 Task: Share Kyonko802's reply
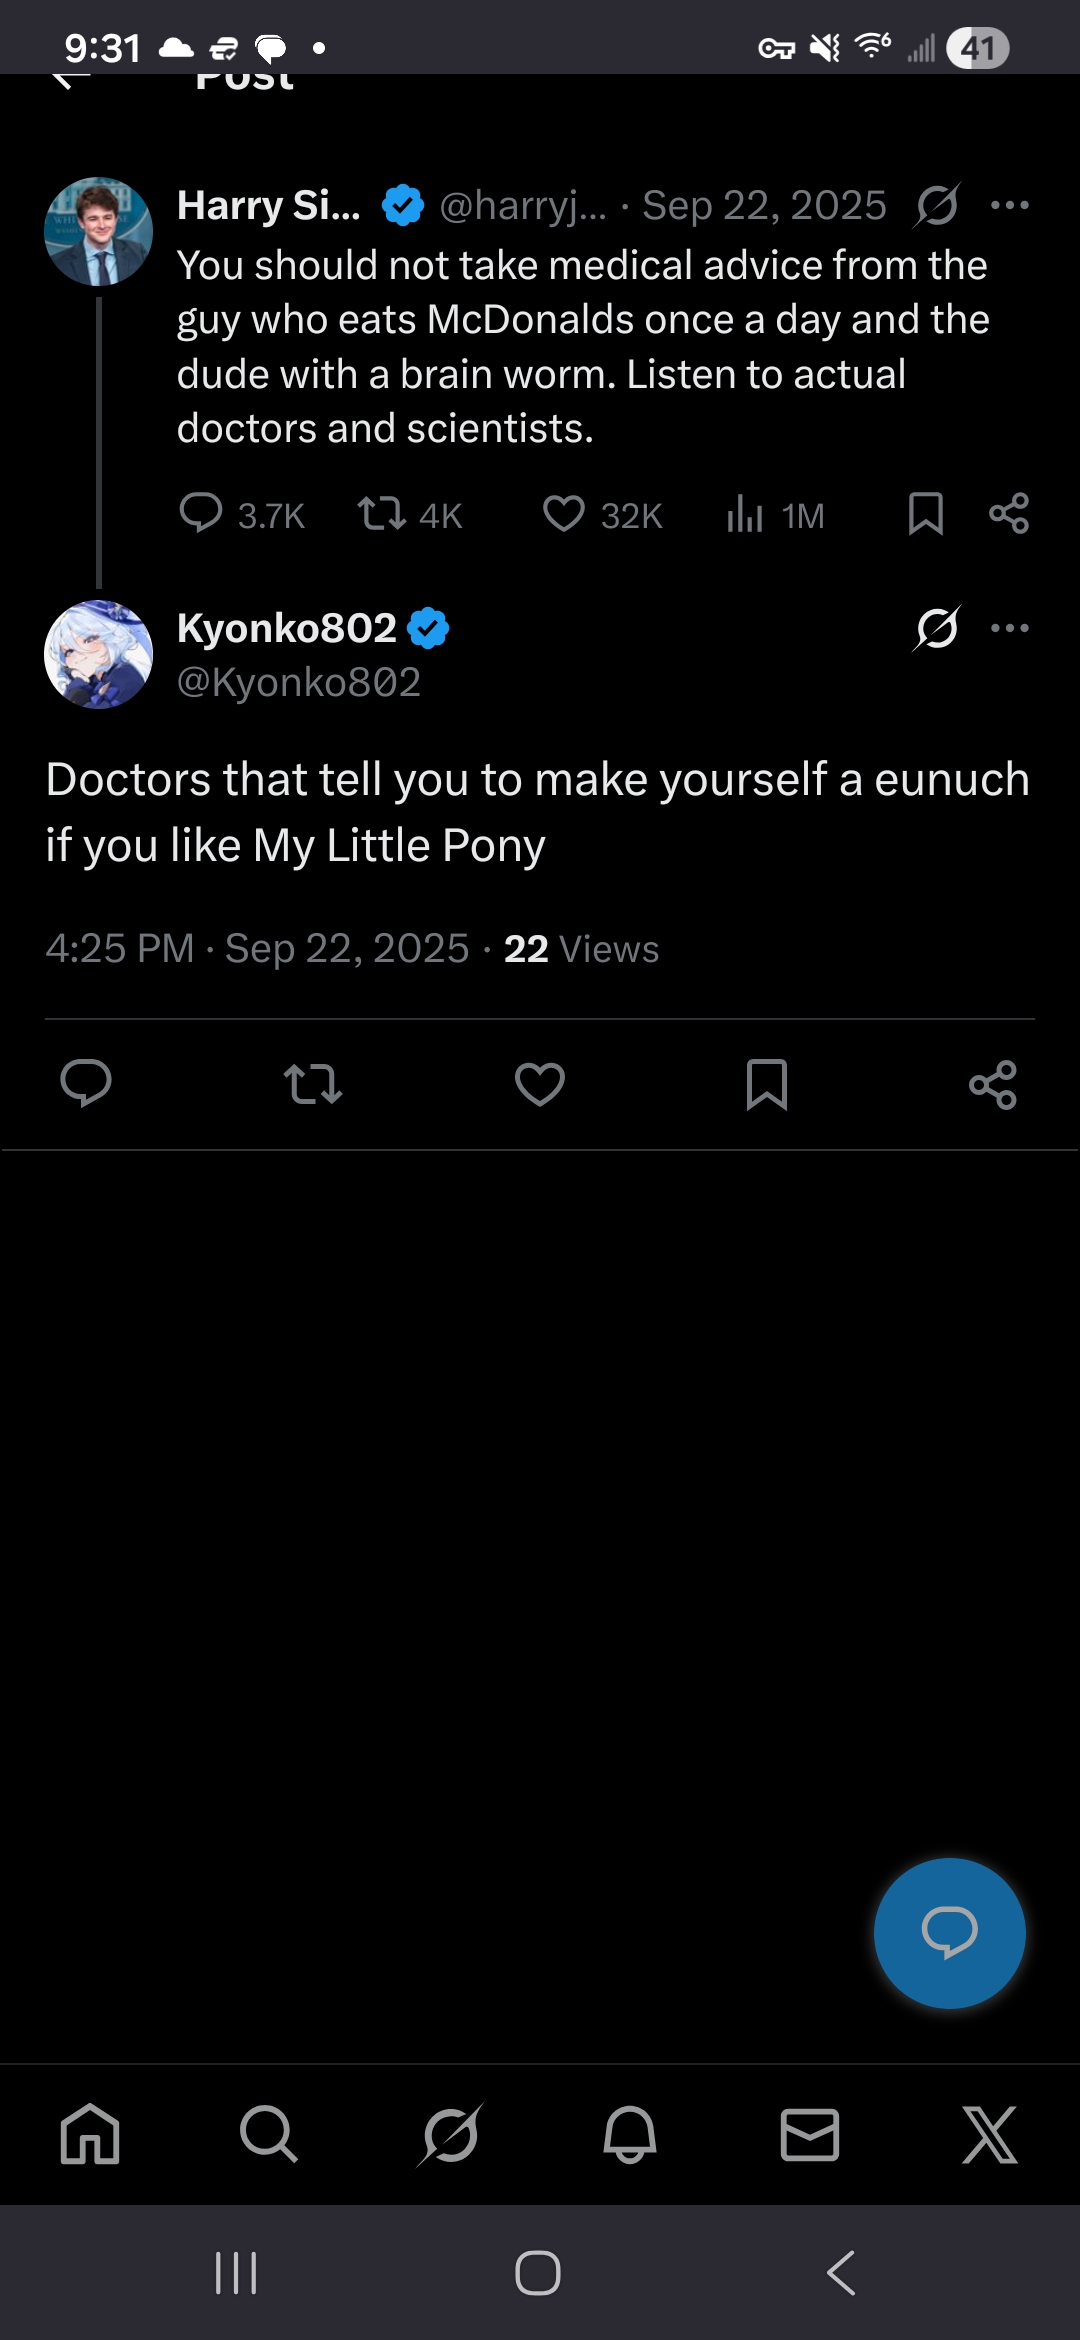pos(993,1085)
